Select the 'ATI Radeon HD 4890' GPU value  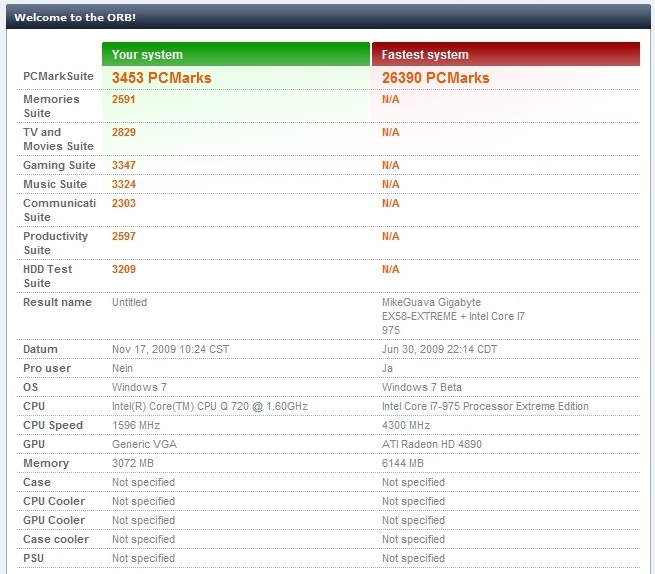click(432, 444)
